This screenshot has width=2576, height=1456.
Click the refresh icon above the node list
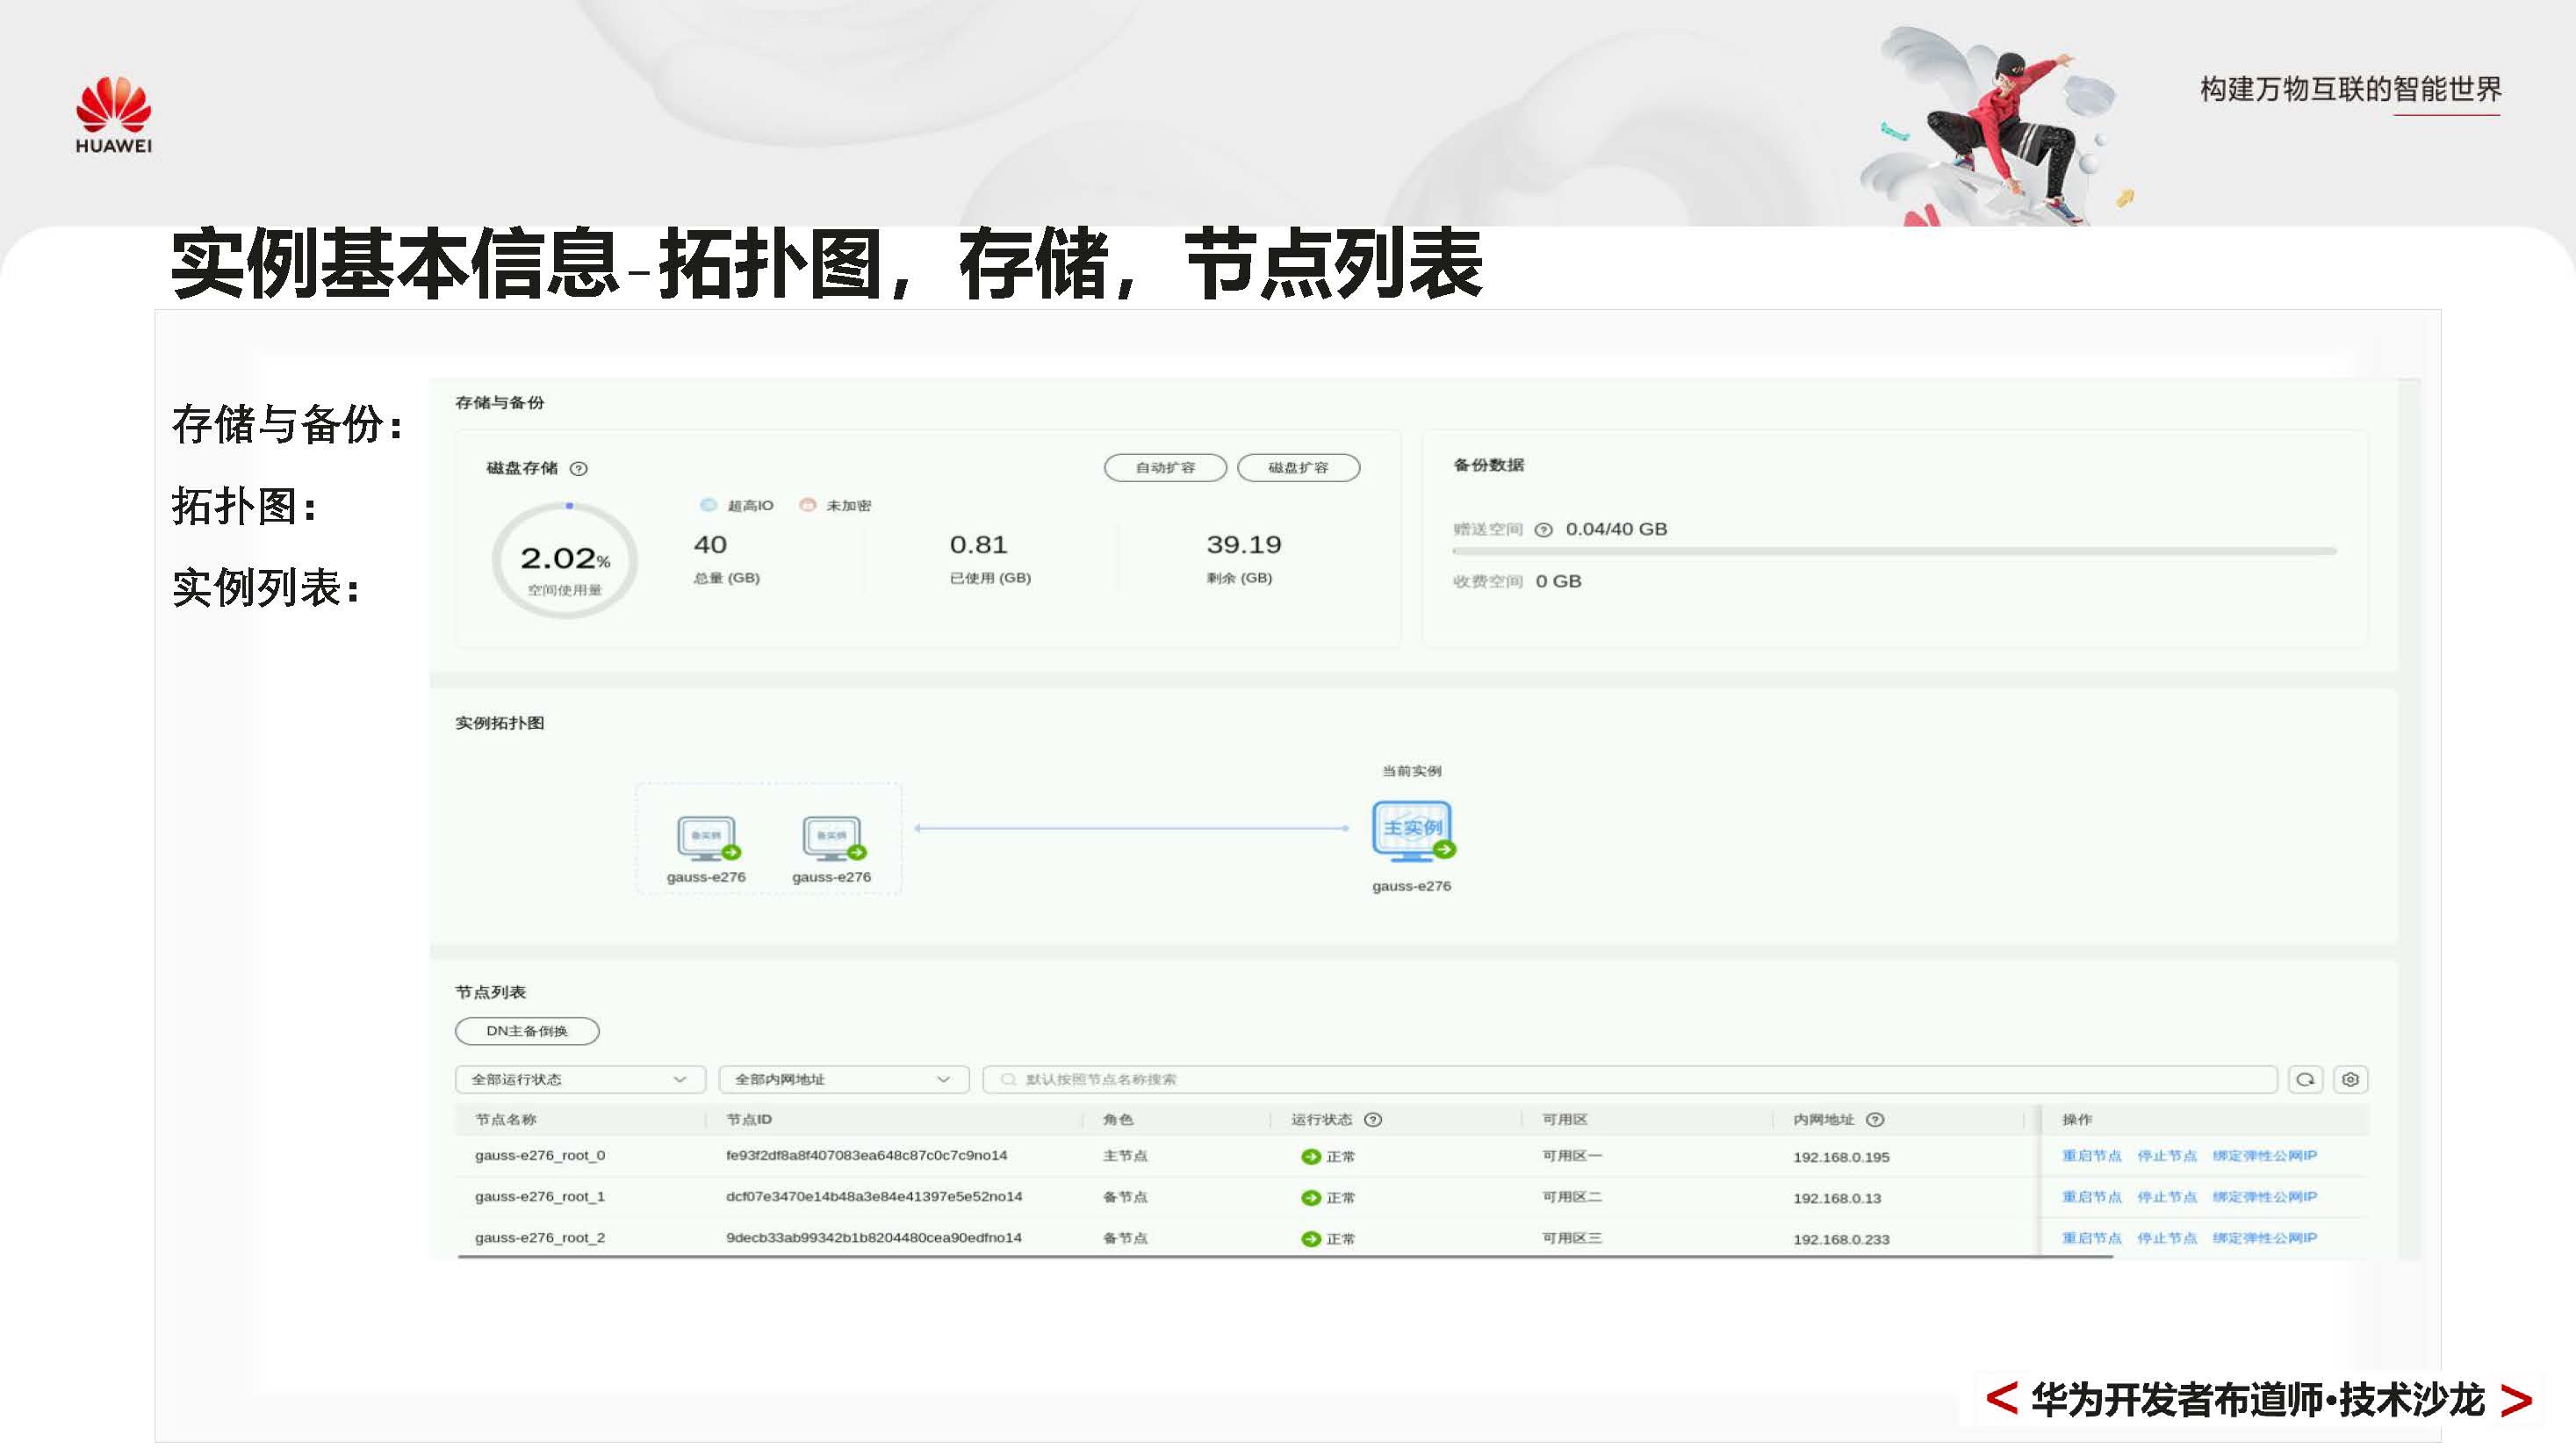click(2308, 1080)
